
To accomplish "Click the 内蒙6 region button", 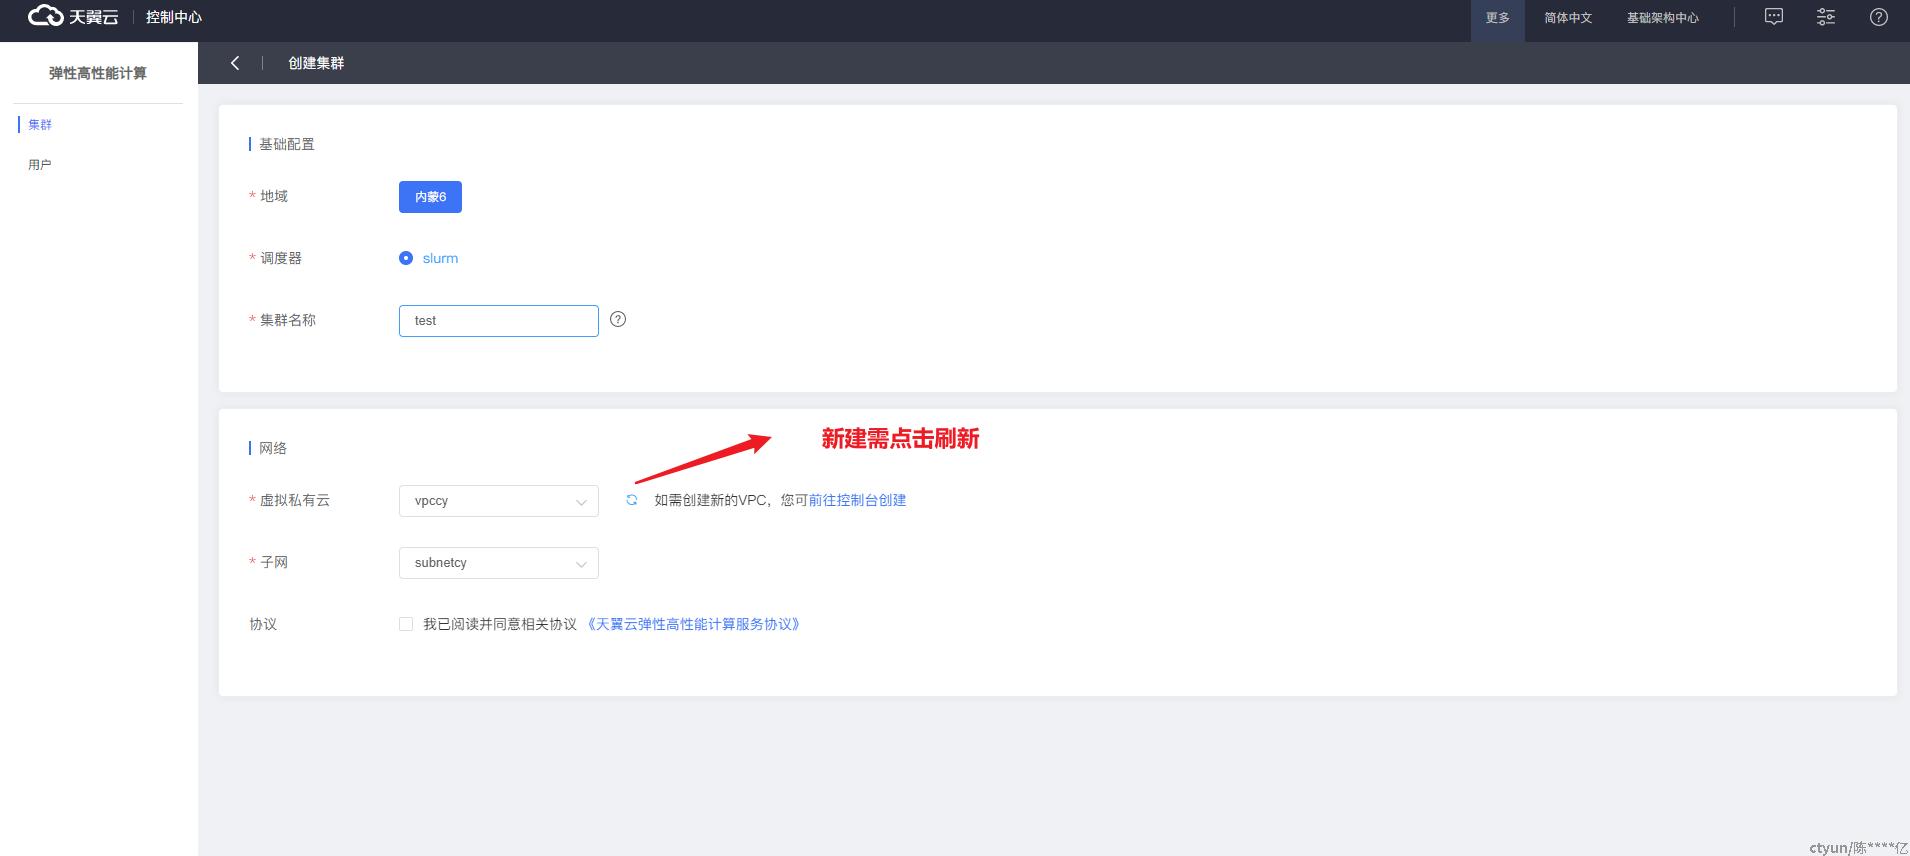I will 430,197.
